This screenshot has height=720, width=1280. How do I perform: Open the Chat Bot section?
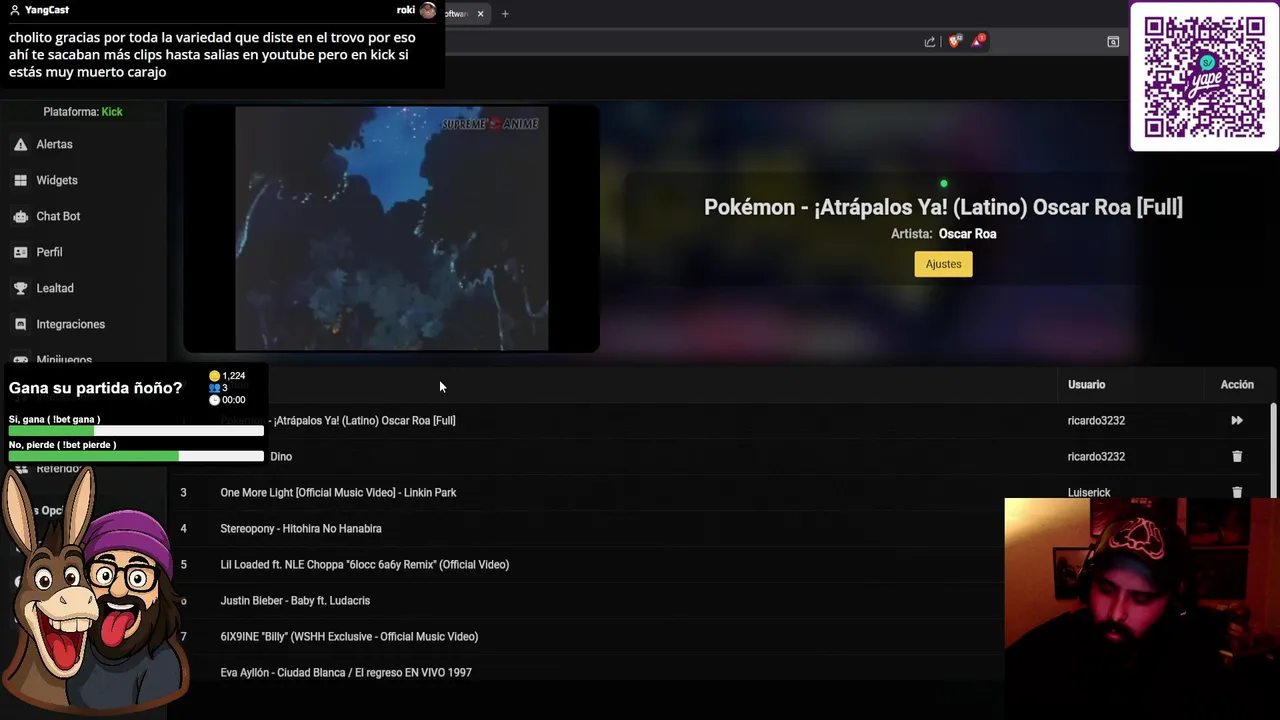[58, 217]
